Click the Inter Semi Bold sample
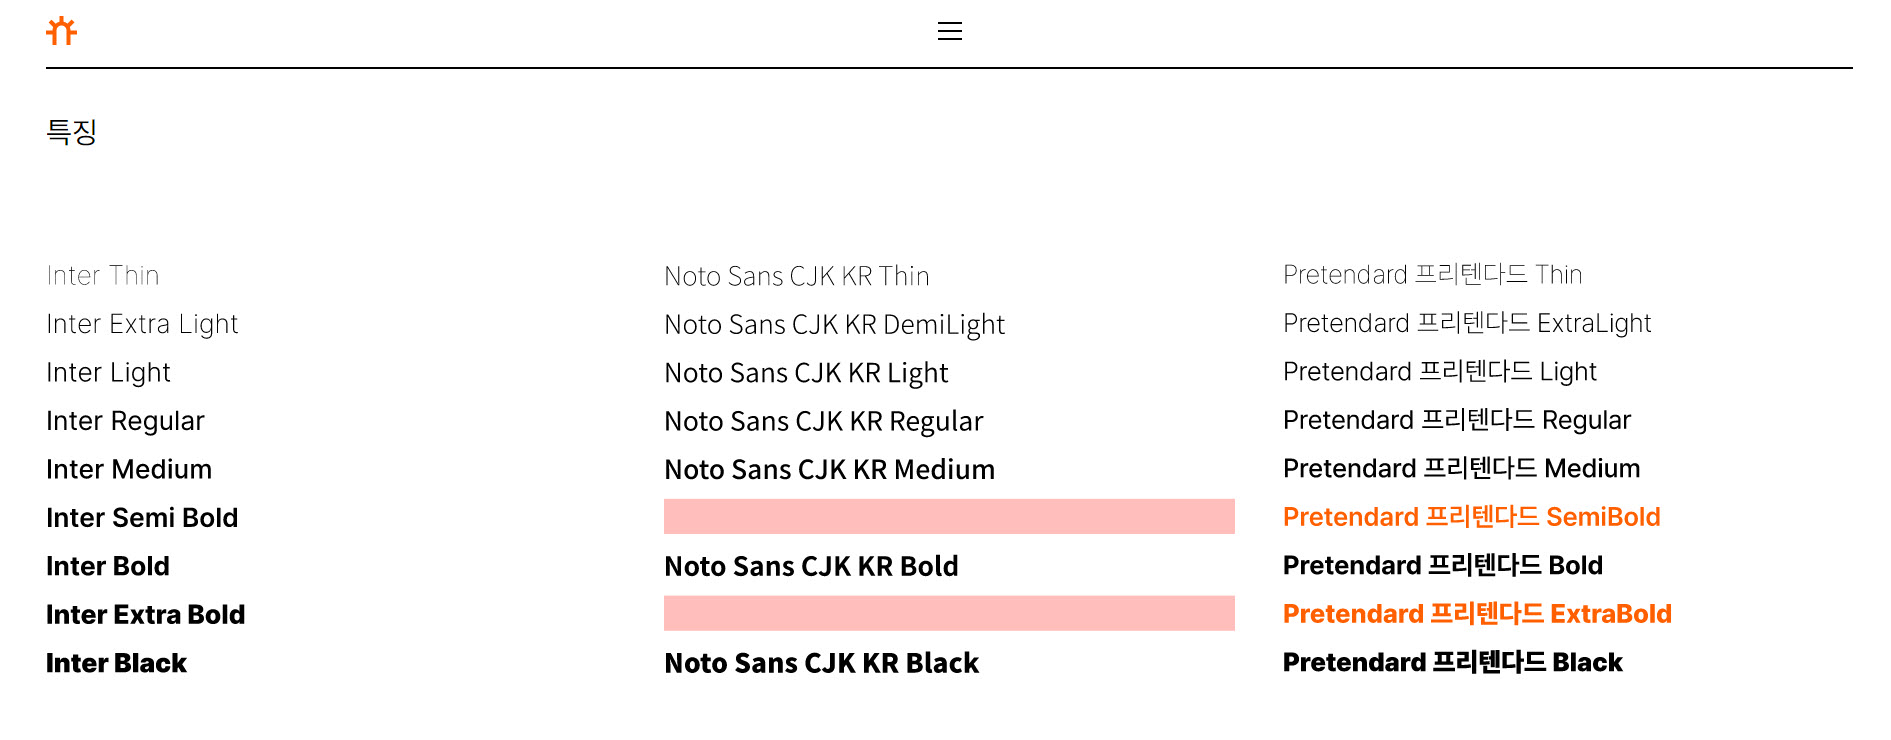Viewport: 1891px width, 740px height. pos(142,517)
